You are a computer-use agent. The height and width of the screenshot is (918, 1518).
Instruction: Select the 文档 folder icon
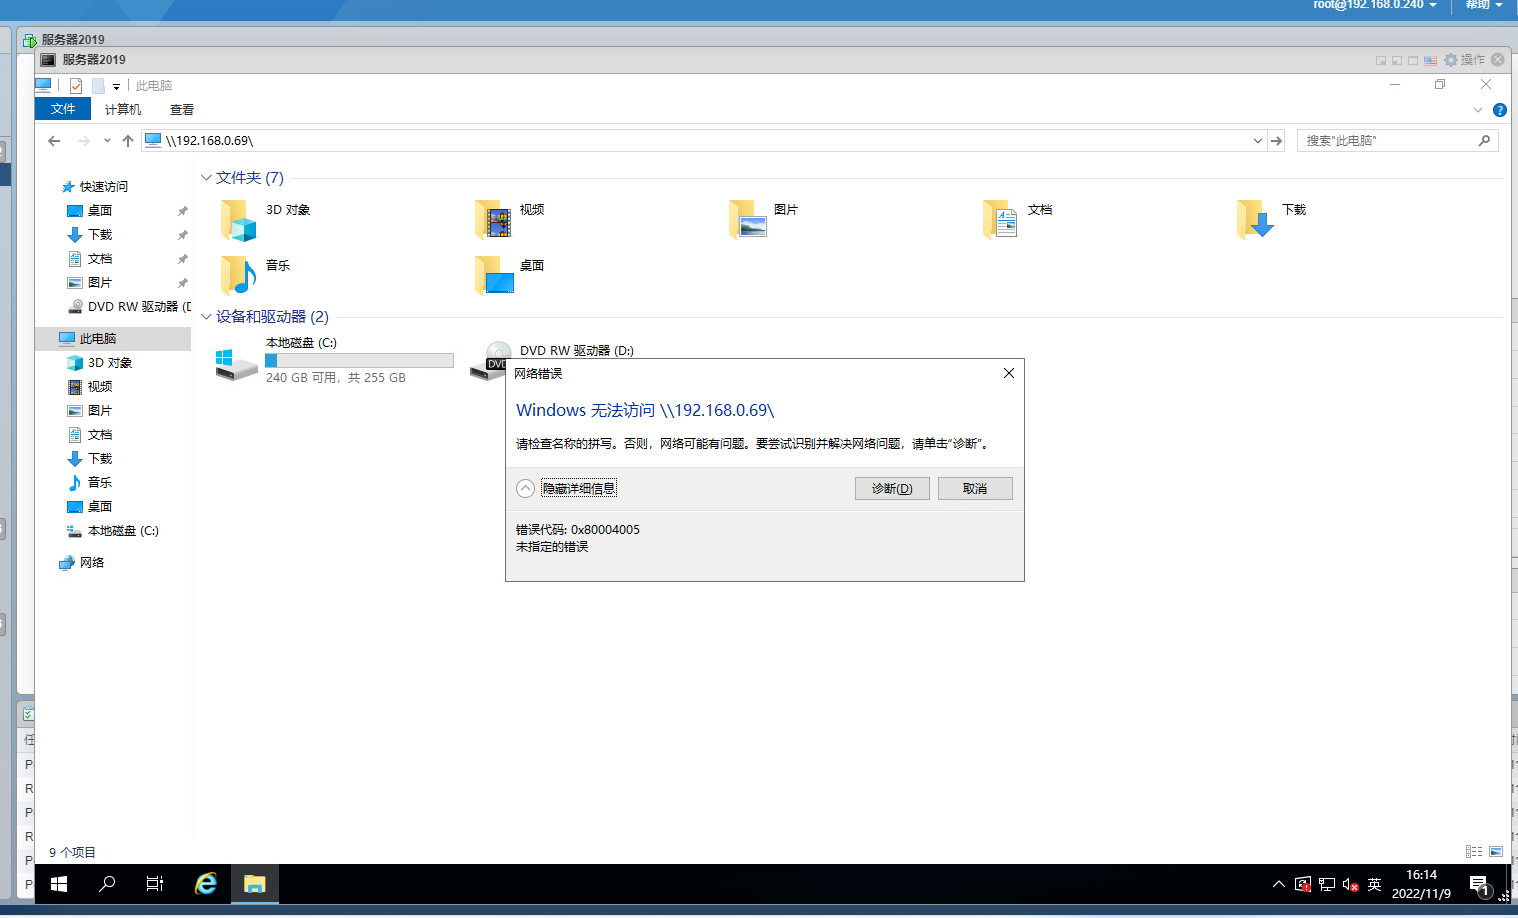1001,219
